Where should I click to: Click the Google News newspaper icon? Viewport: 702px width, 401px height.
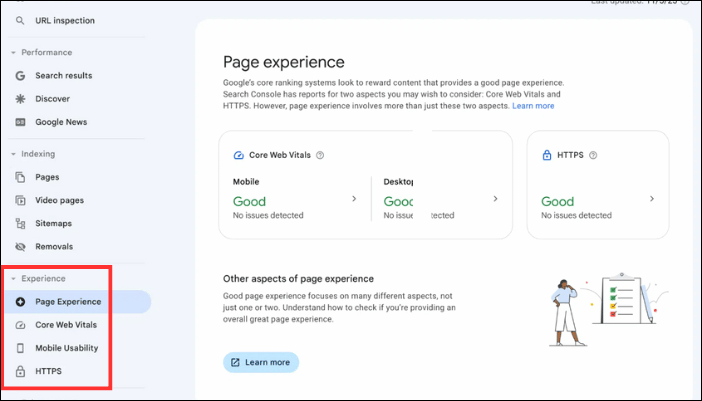pos(20,122)
